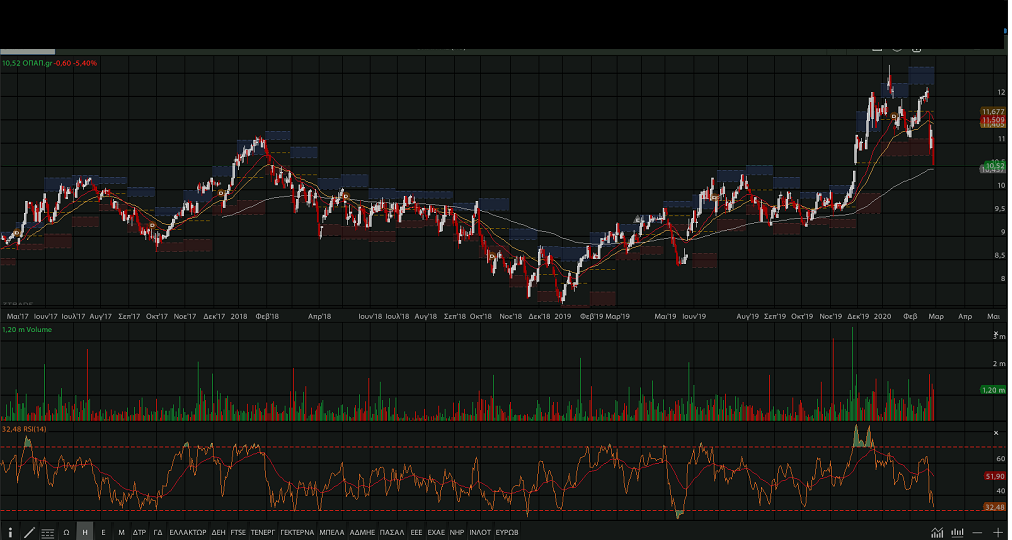Open the chart type icon at bottom right
This screenshot has width=1012, height=540.
click(937, 533)
